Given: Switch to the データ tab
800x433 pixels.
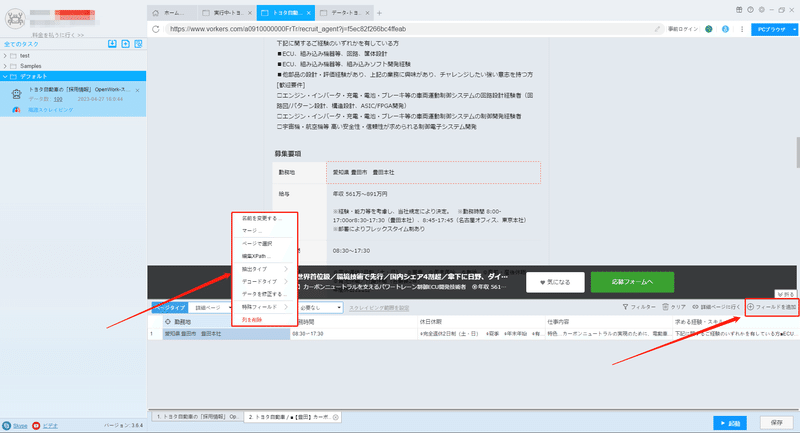Looking at the screenshot, I should coord(344,13).
